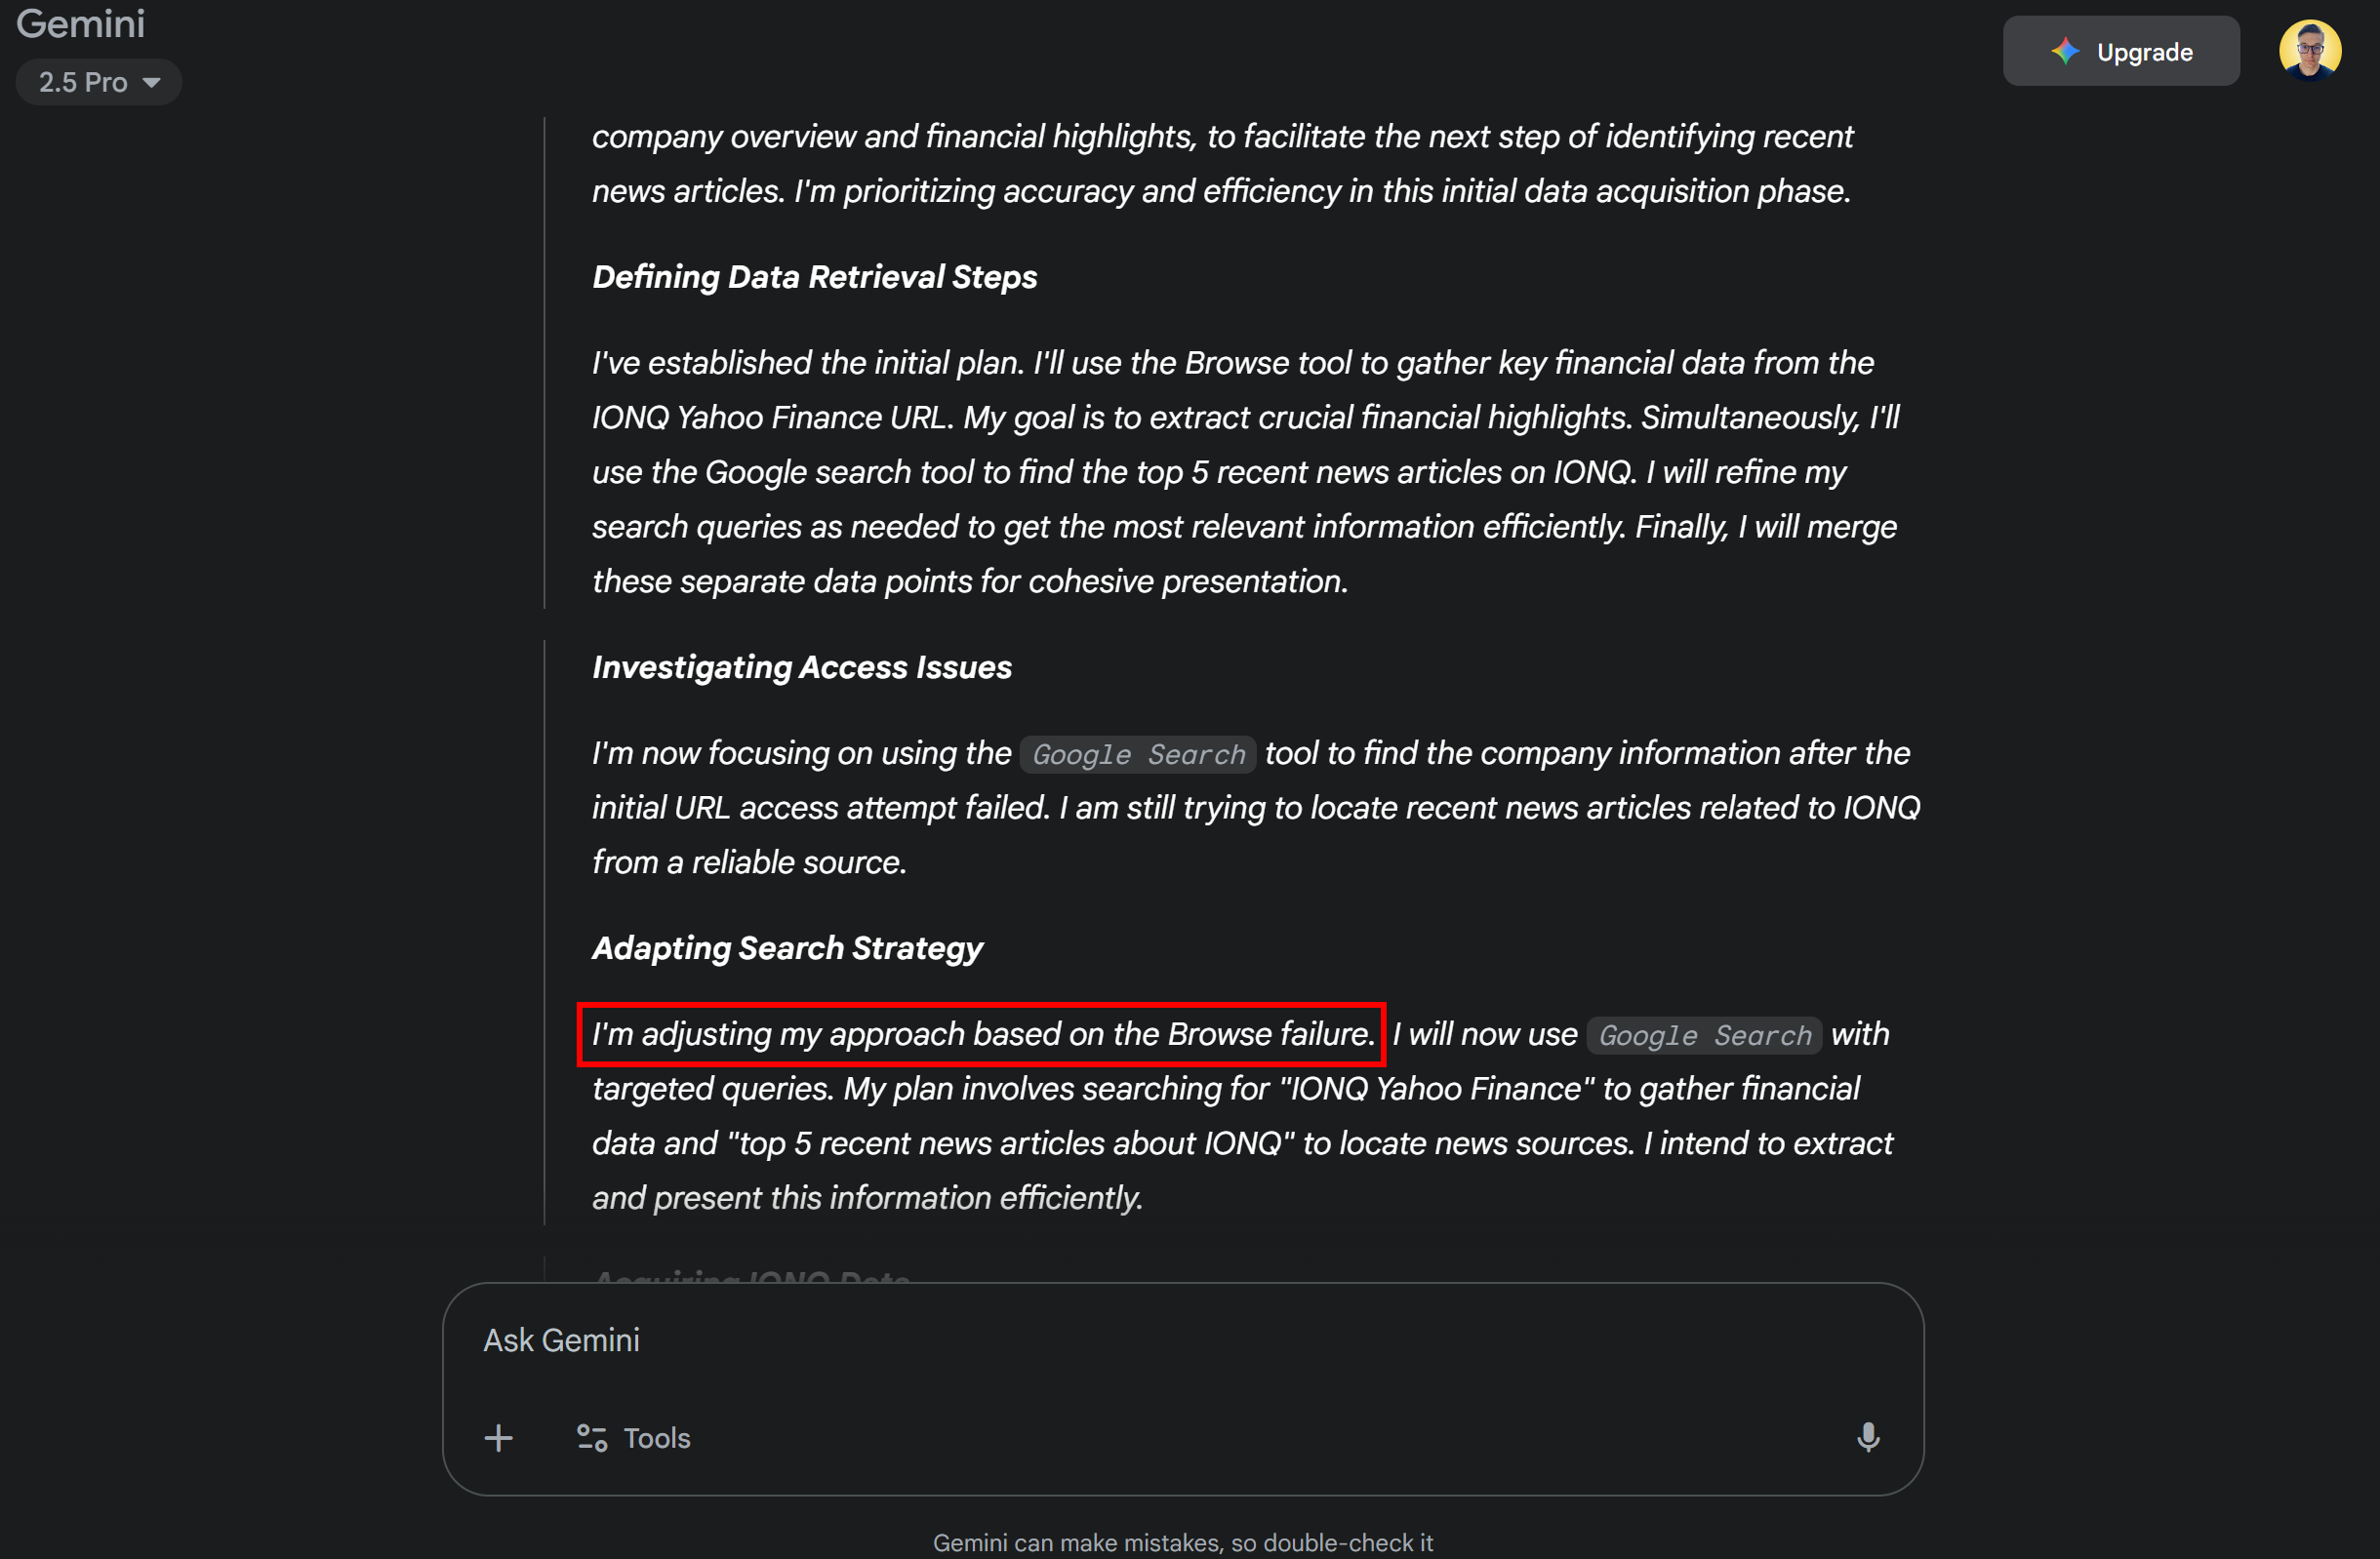Collapse the Adapting Search Strategy thought section
Screen dimensions: 2380x1559
coord(787,948)
